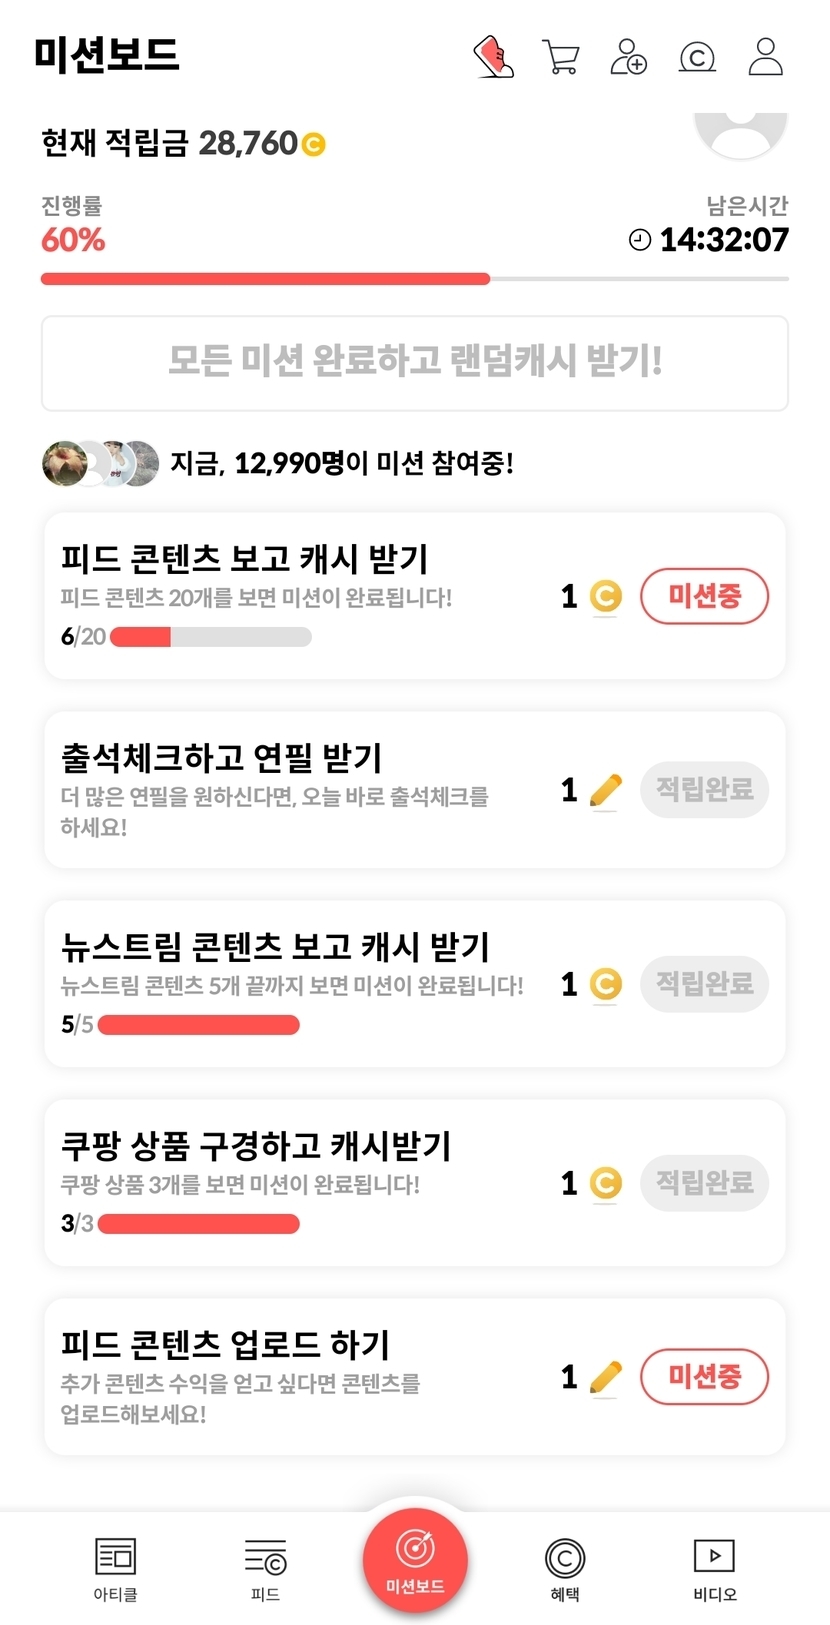This screenshot has width=830, height=1625.
Task: Go to the 비디오 tab
Action: [714, 1568]
